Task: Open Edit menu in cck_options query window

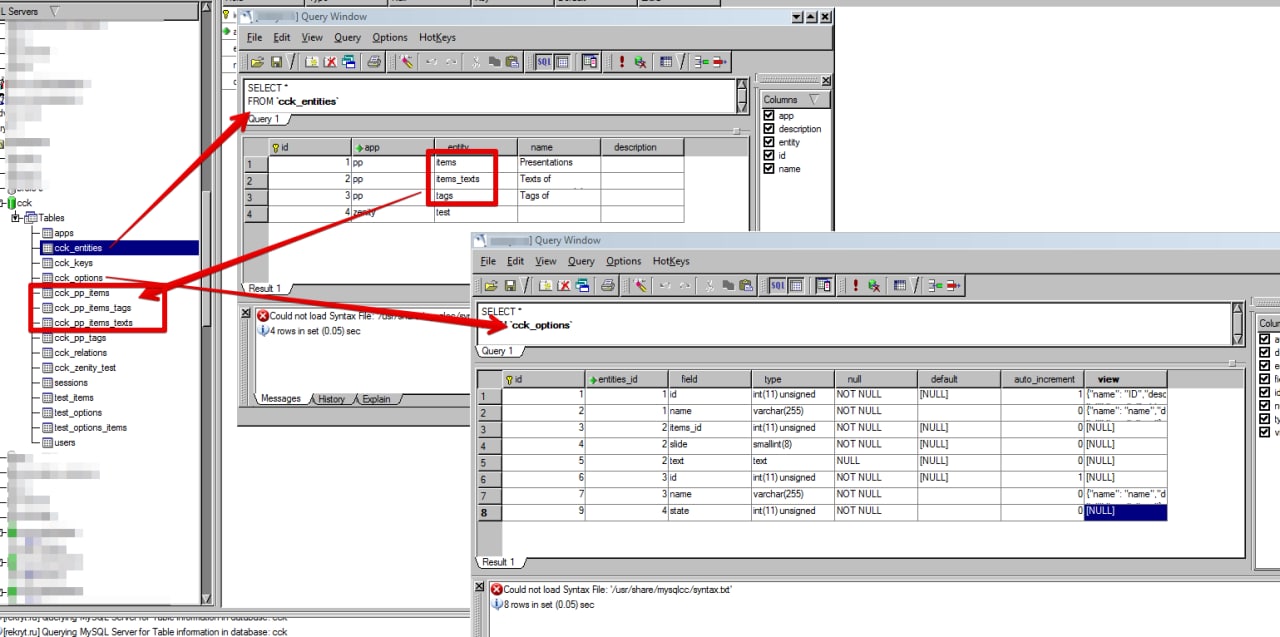Action: 515,261
